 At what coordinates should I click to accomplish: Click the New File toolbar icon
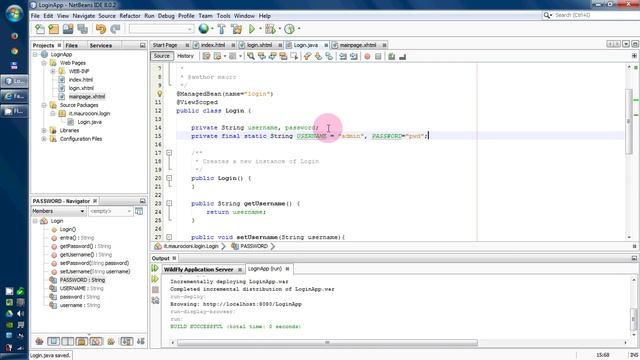click(x=40, y=29)
